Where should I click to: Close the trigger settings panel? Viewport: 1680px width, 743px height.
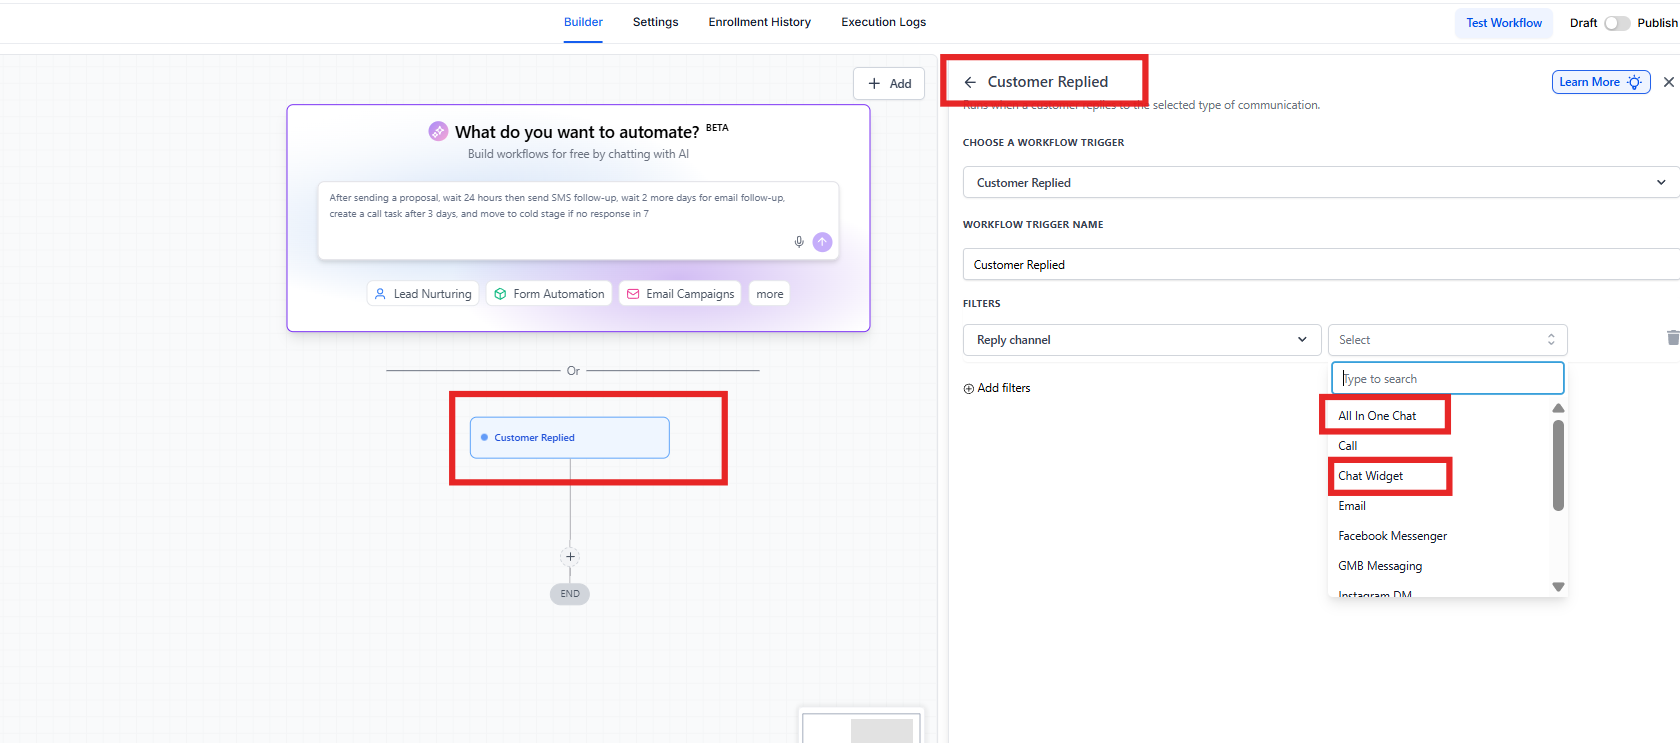(1668, 82)
